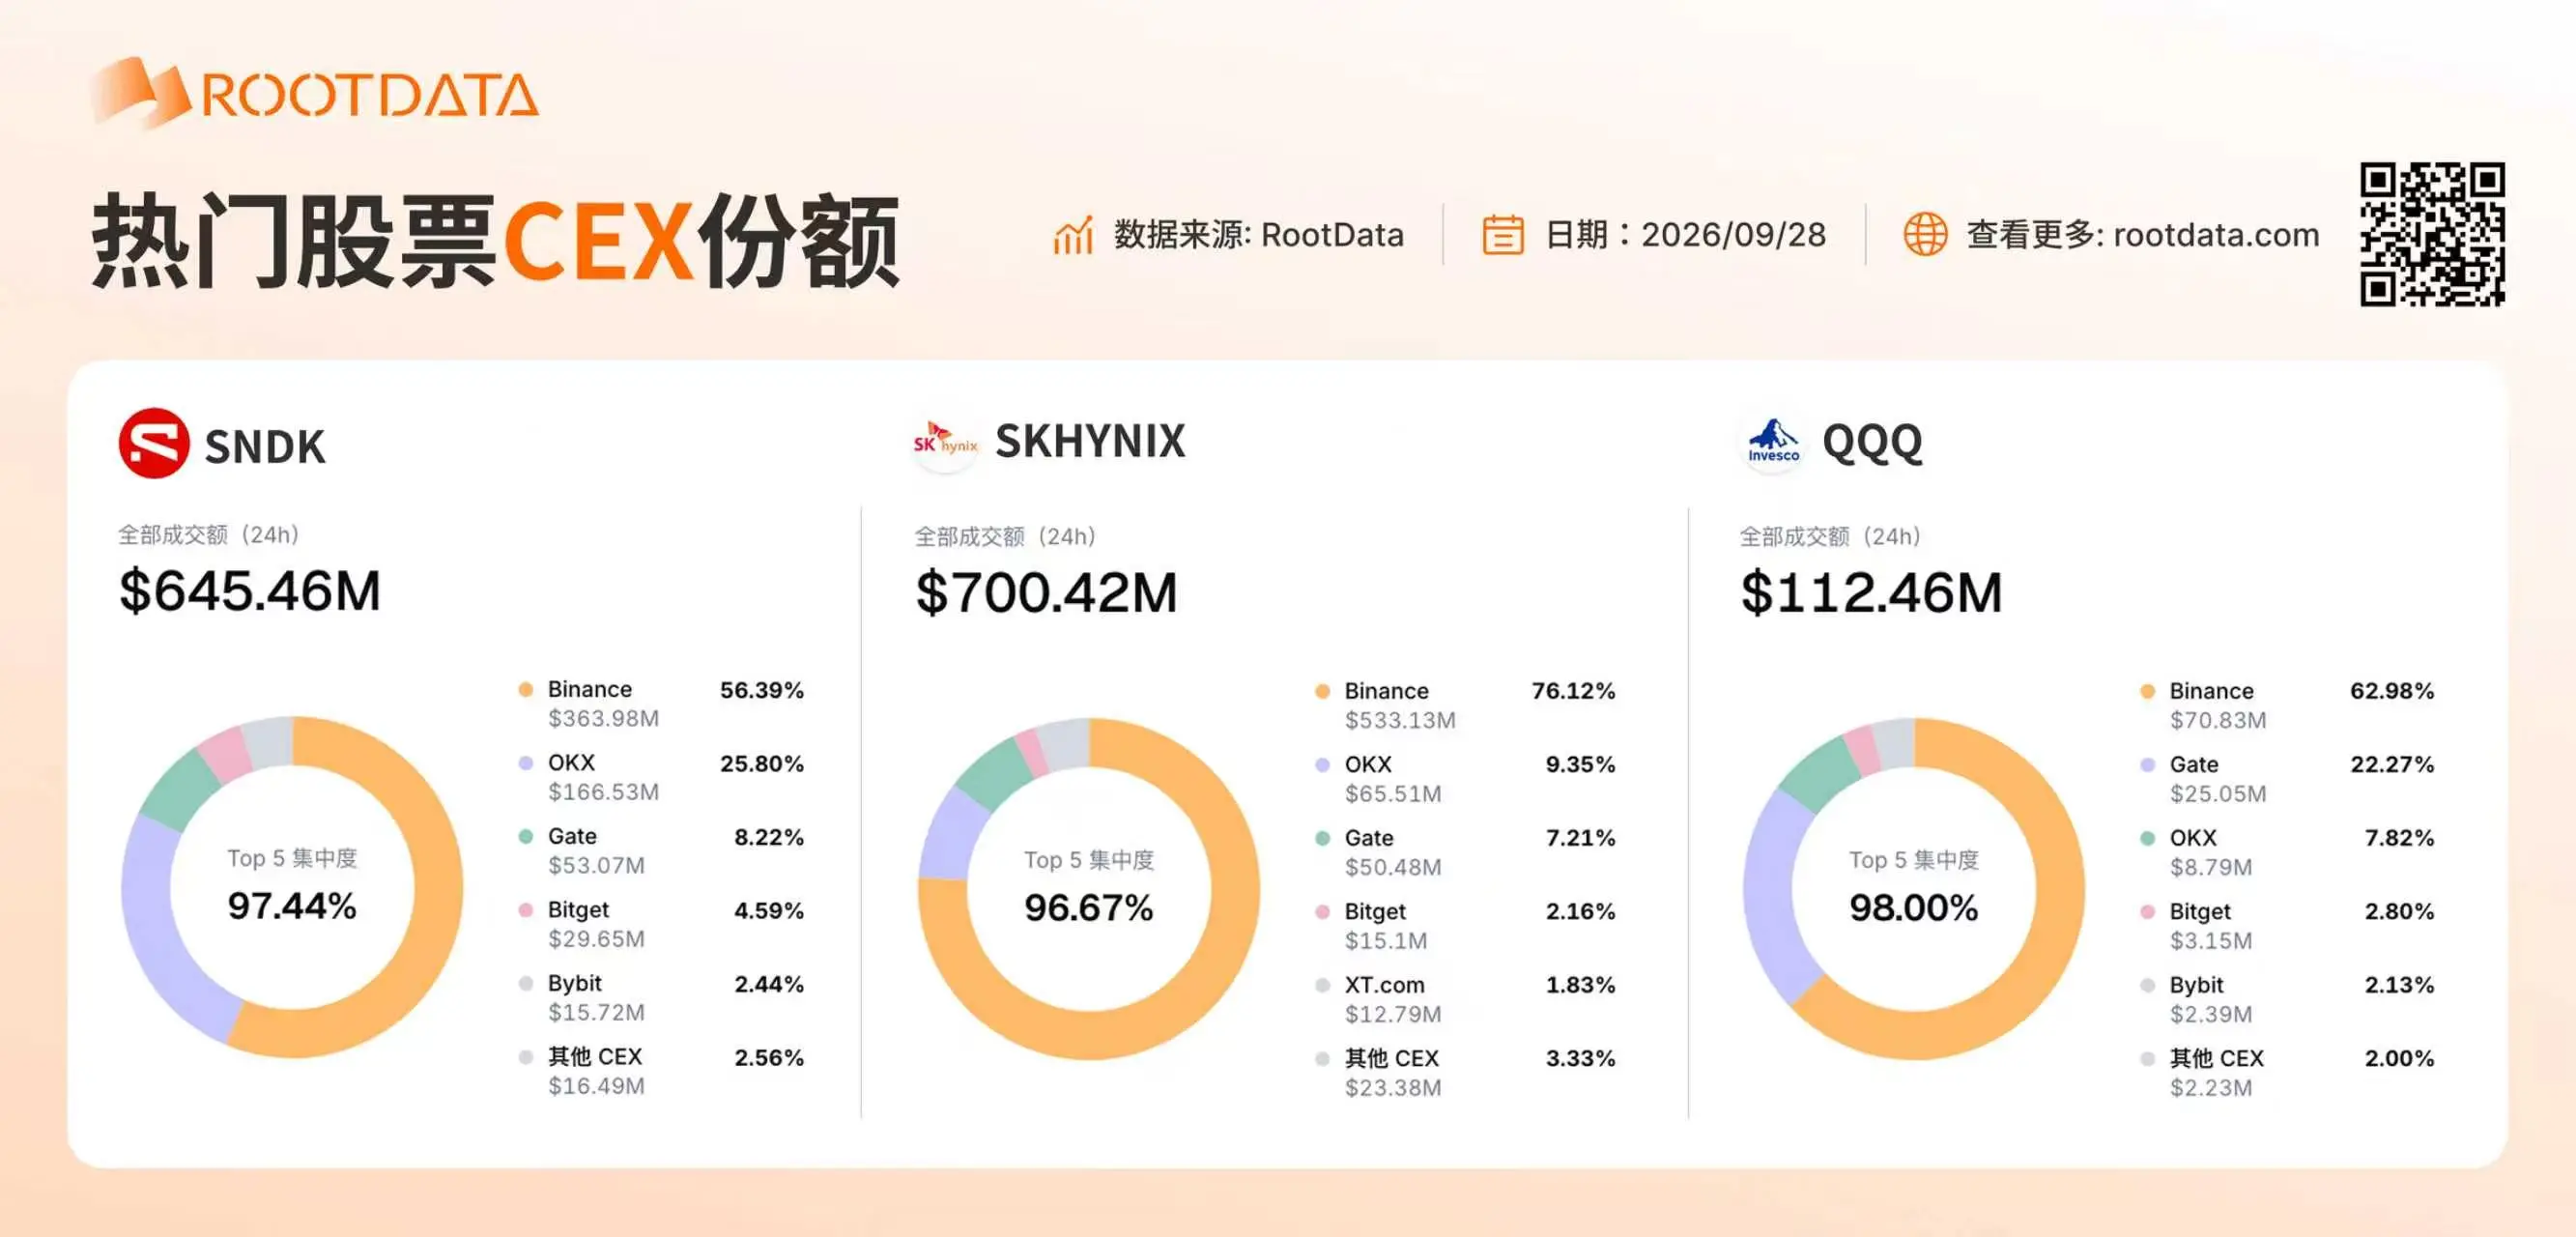Click the QQQ donut chart 98.00% center
The image size is (2576, 1237).
1913,908
